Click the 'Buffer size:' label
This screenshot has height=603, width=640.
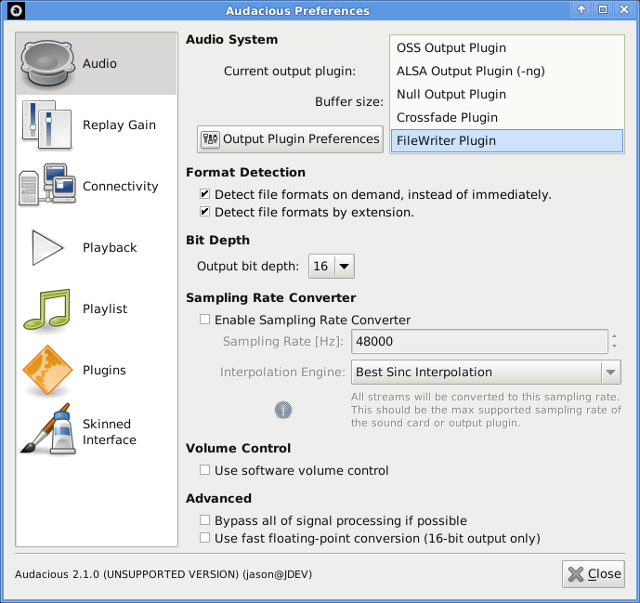point(349,102)
